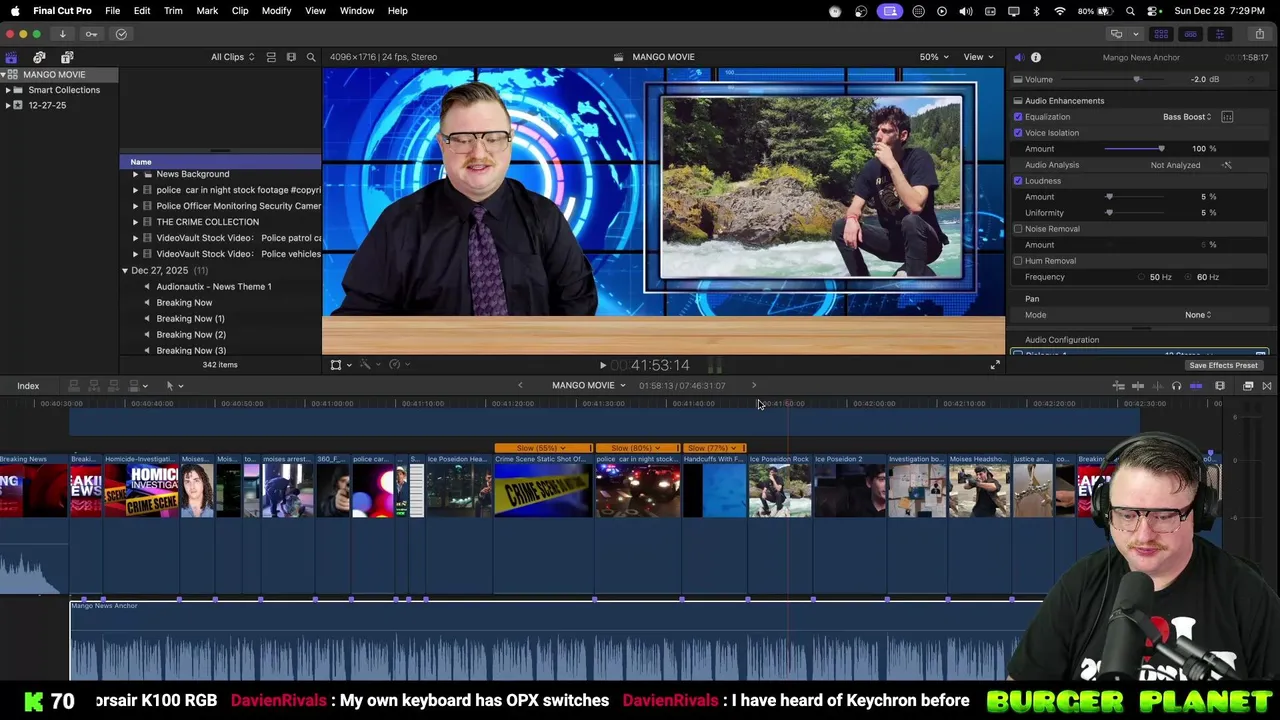Expand the Smart Collections folder
This screenshot has width=1280, height=720.
pyautogui.click(x=8, y=90)
